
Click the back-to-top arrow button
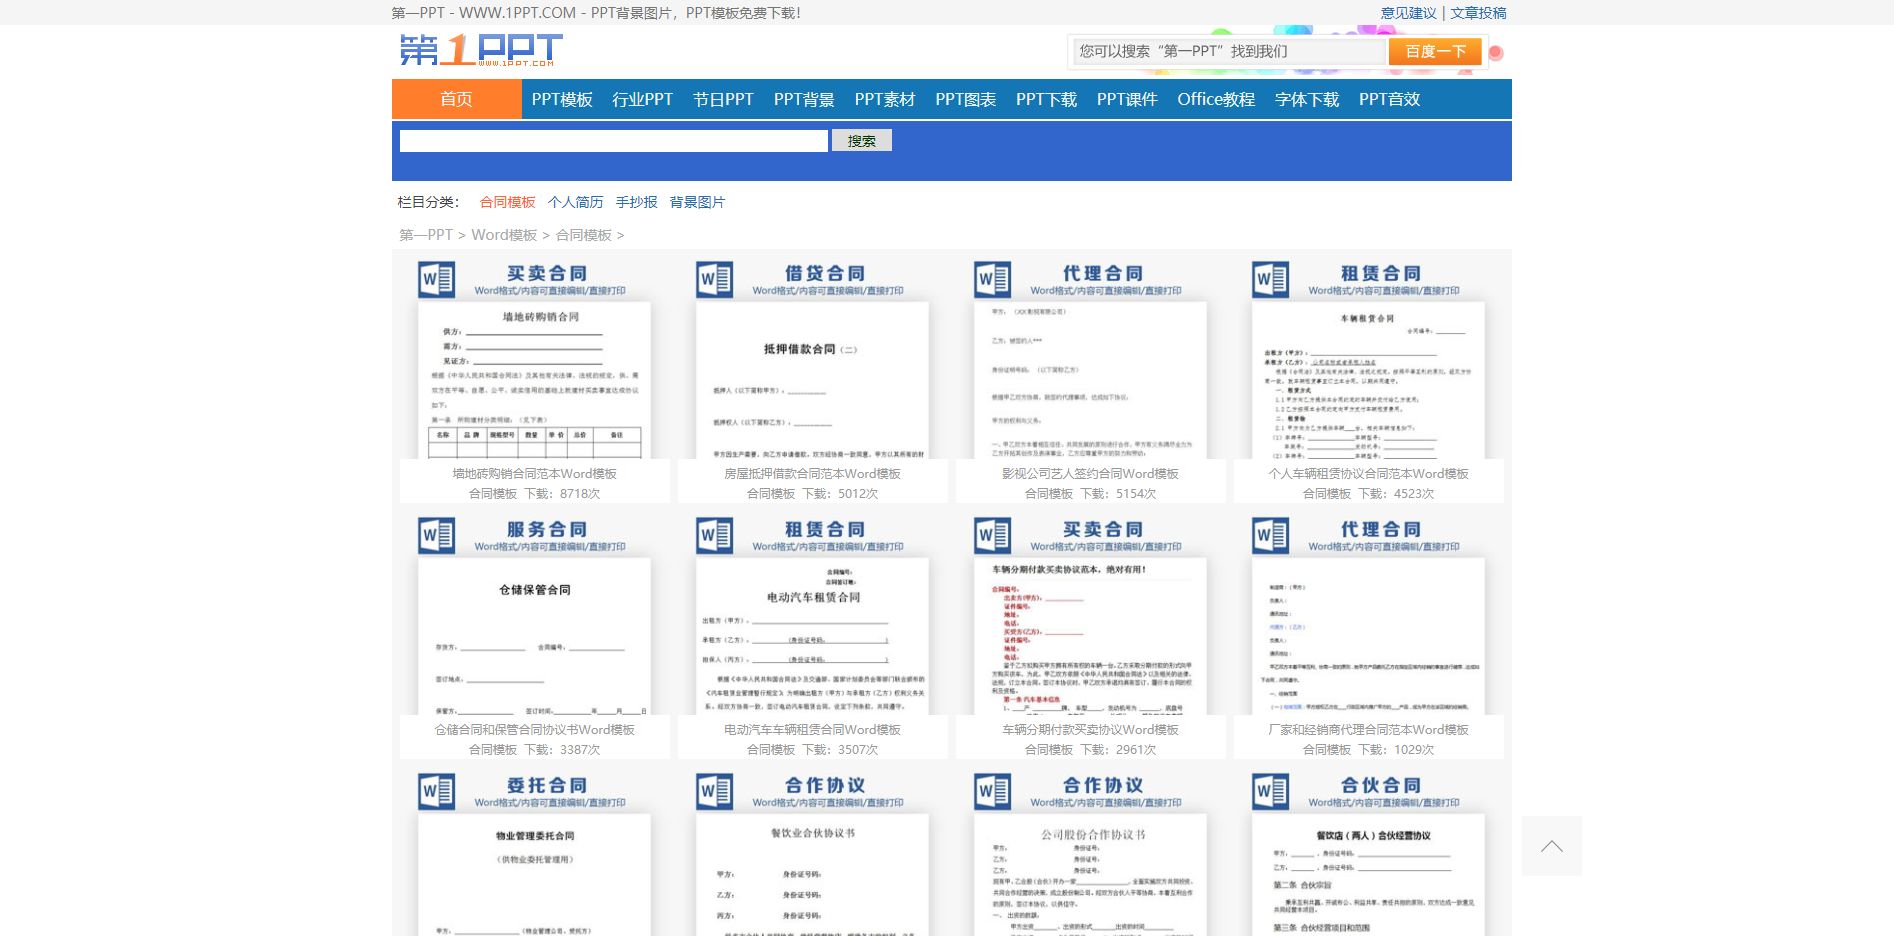tap(1551, 846)
